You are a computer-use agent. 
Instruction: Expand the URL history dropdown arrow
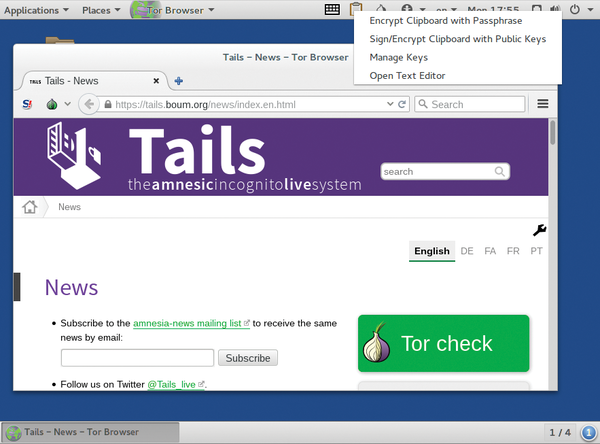[390, 104]
